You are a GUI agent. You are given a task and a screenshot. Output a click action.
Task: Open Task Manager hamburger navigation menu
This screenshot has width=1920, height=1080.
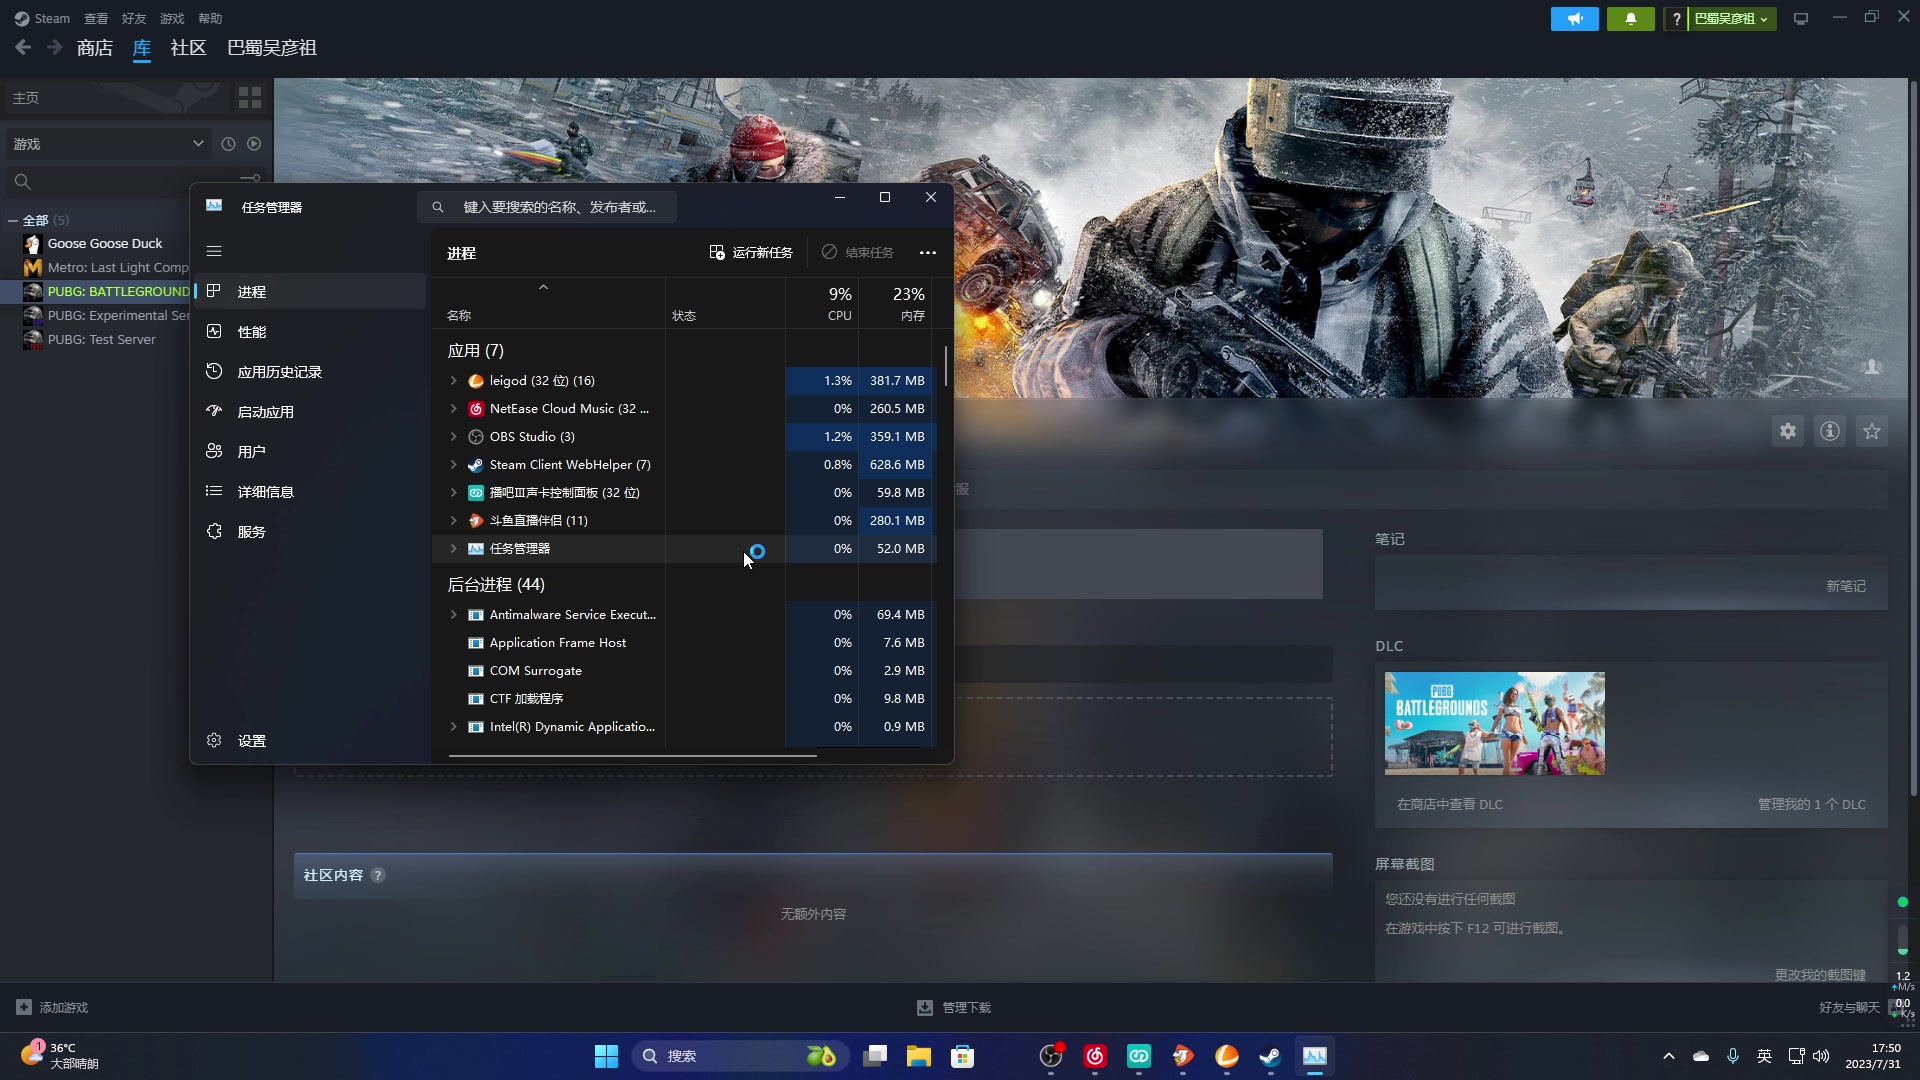tap(214, 251)
